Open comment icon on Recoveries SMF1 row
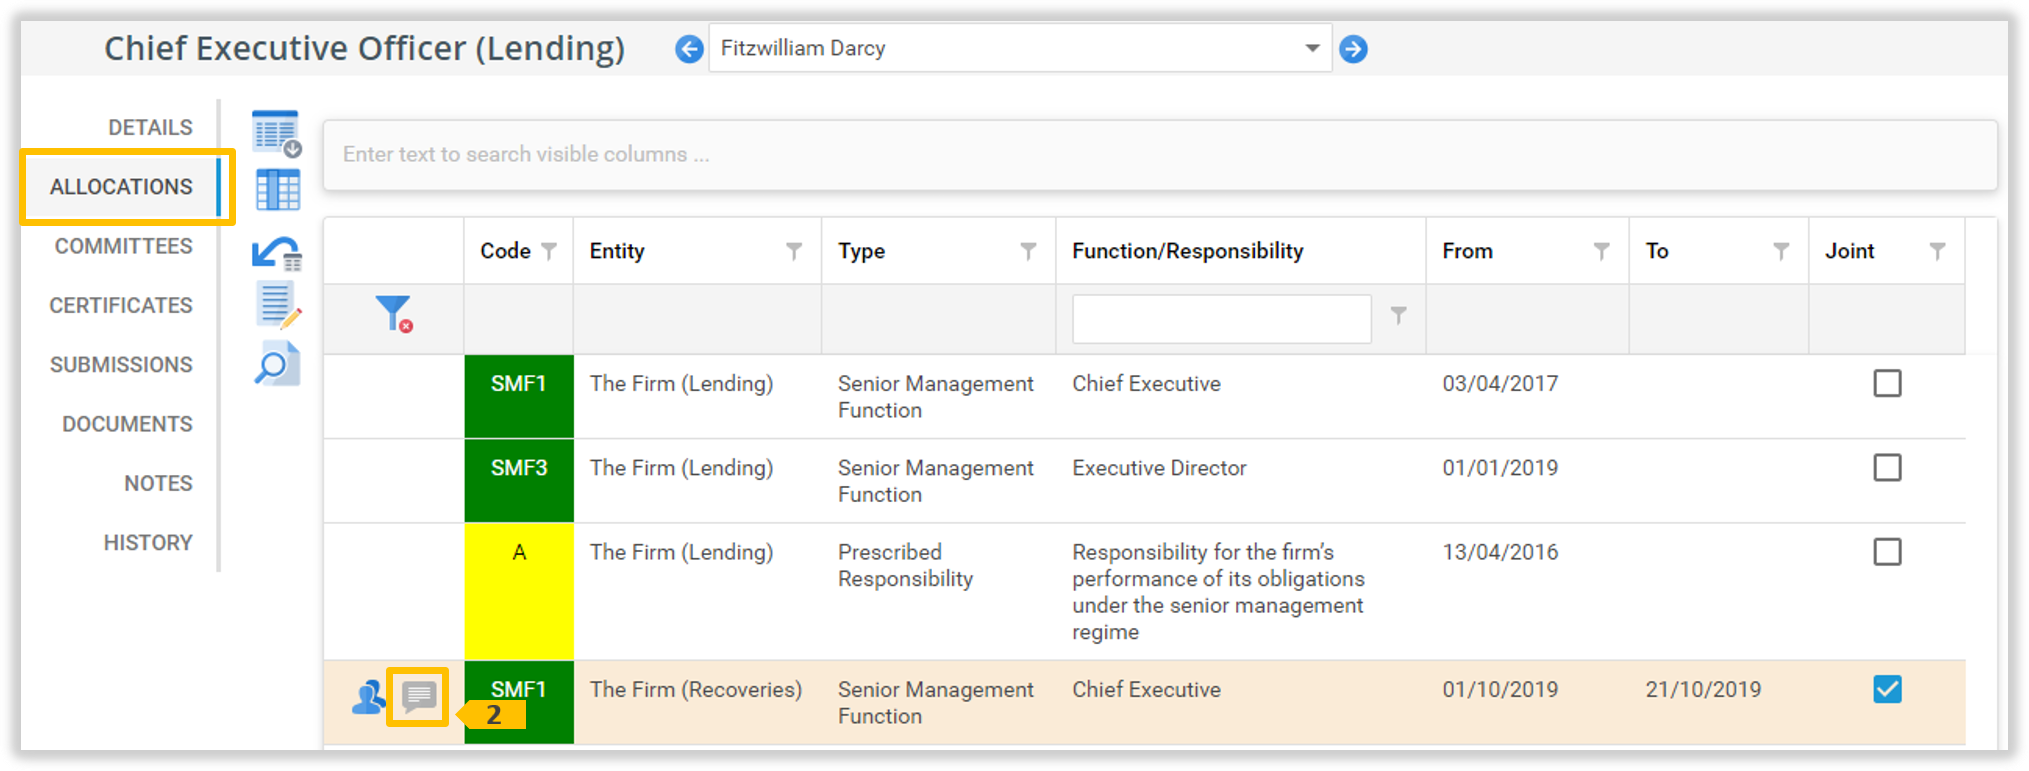Image resolution: width=2029 pixels, height=771 pixels. click(418, 696)
